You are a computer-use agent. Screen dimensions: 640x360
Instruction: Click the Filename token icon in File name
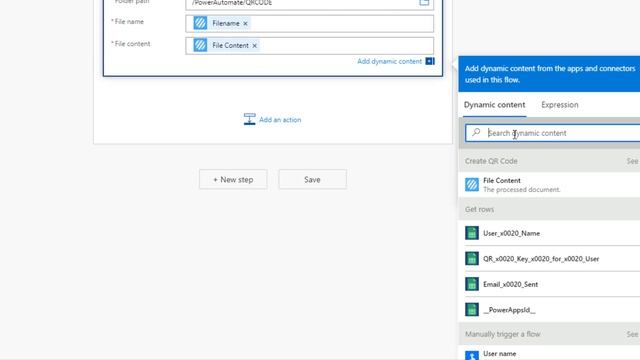[x=200, y=23]
